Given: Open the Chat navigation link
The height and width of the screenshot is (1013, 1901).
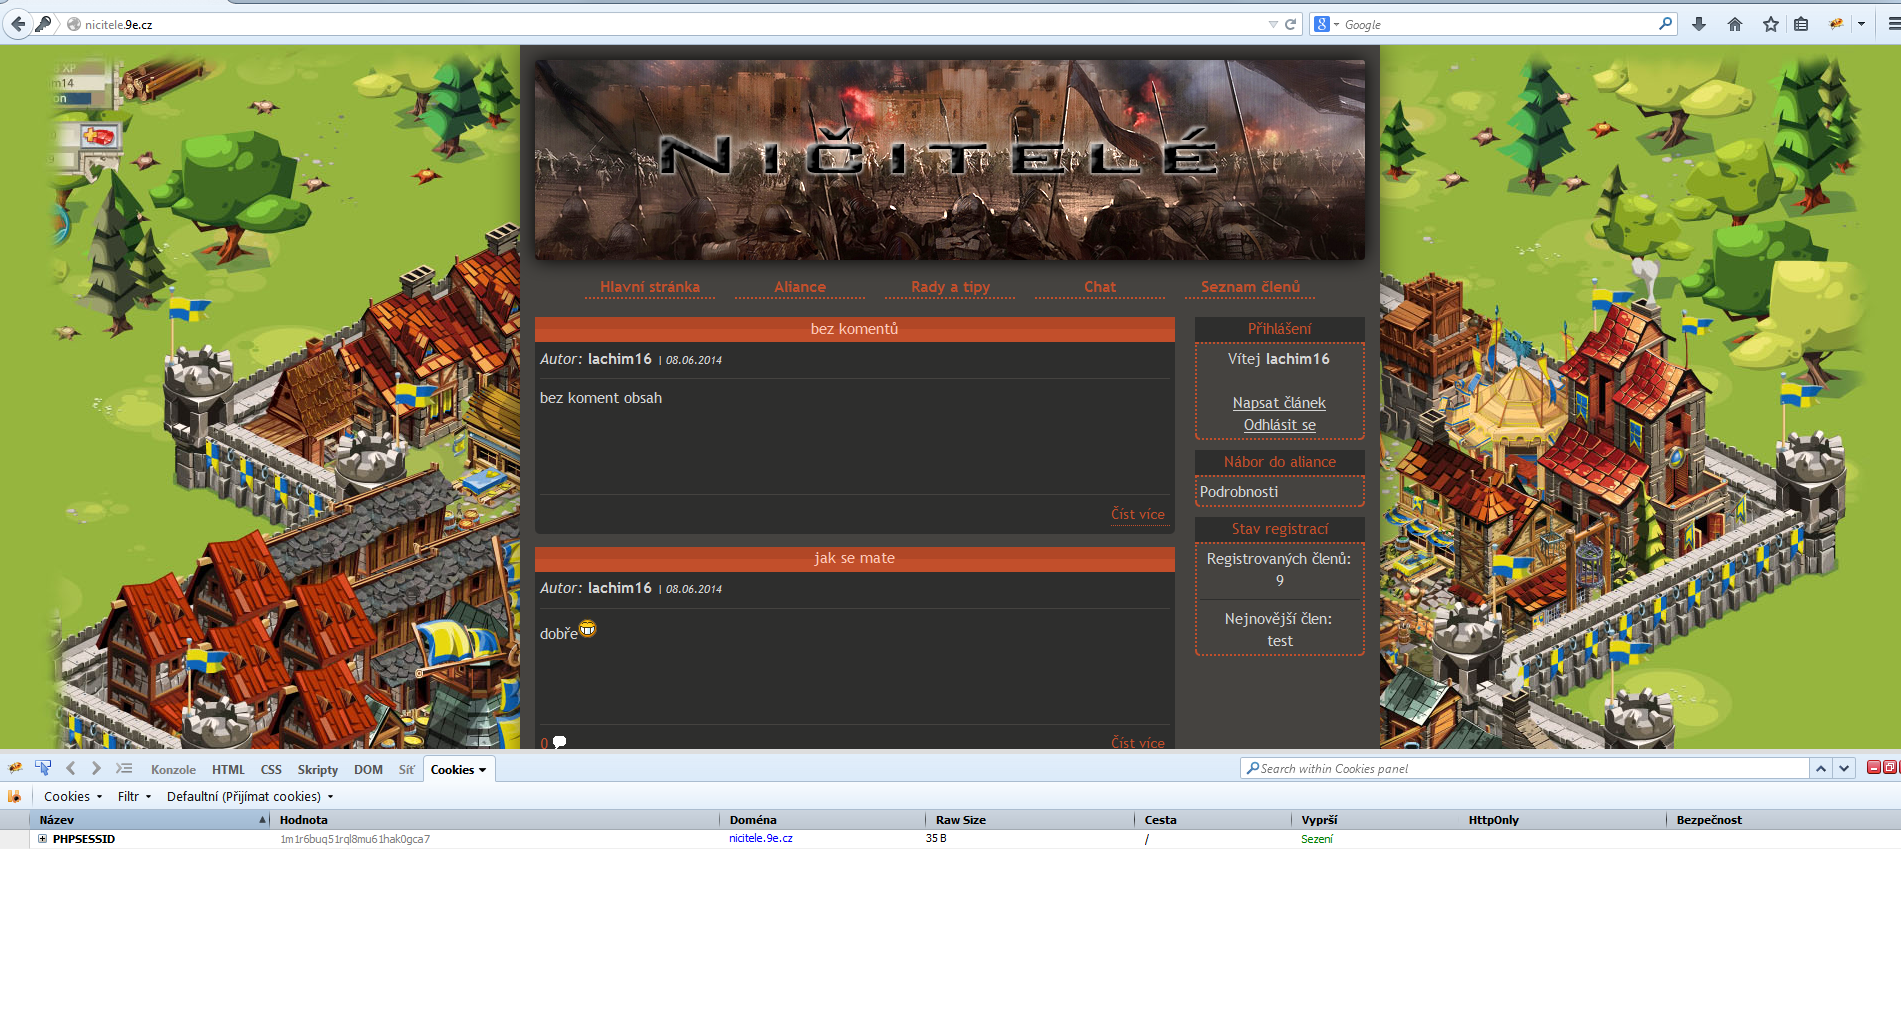Looking at the screenshot, I should 1100,287.
